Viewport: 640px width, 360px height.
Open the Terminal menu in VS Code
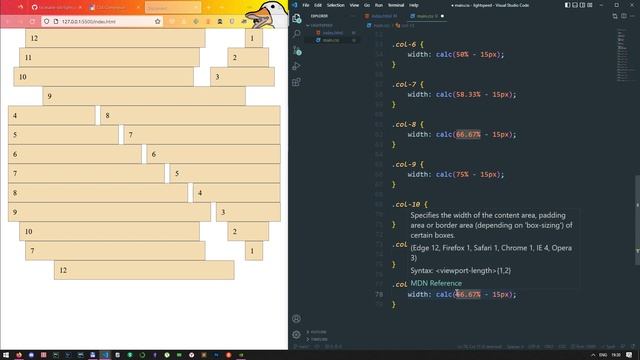pos(396,5)
